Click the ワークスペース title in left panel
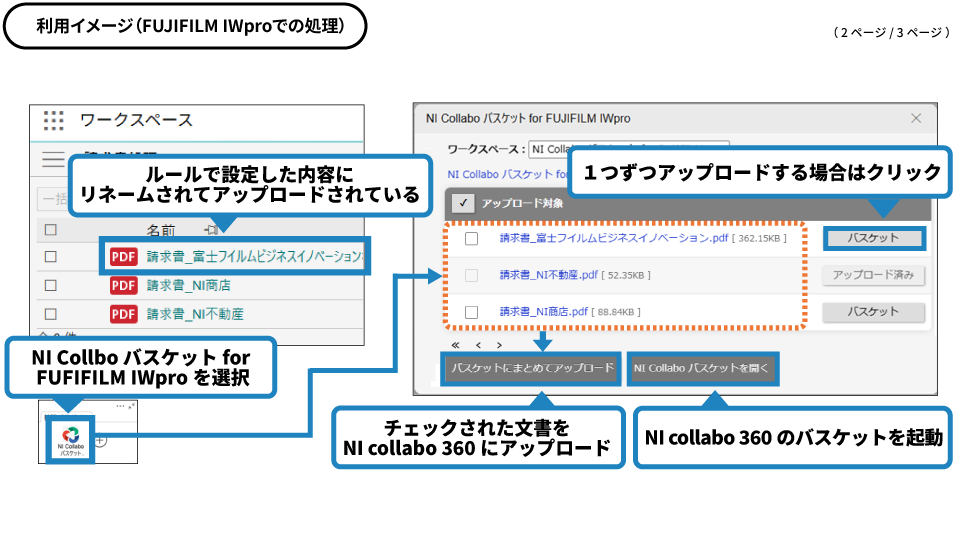This screenshot has height=540, width=960. [136, 120]
